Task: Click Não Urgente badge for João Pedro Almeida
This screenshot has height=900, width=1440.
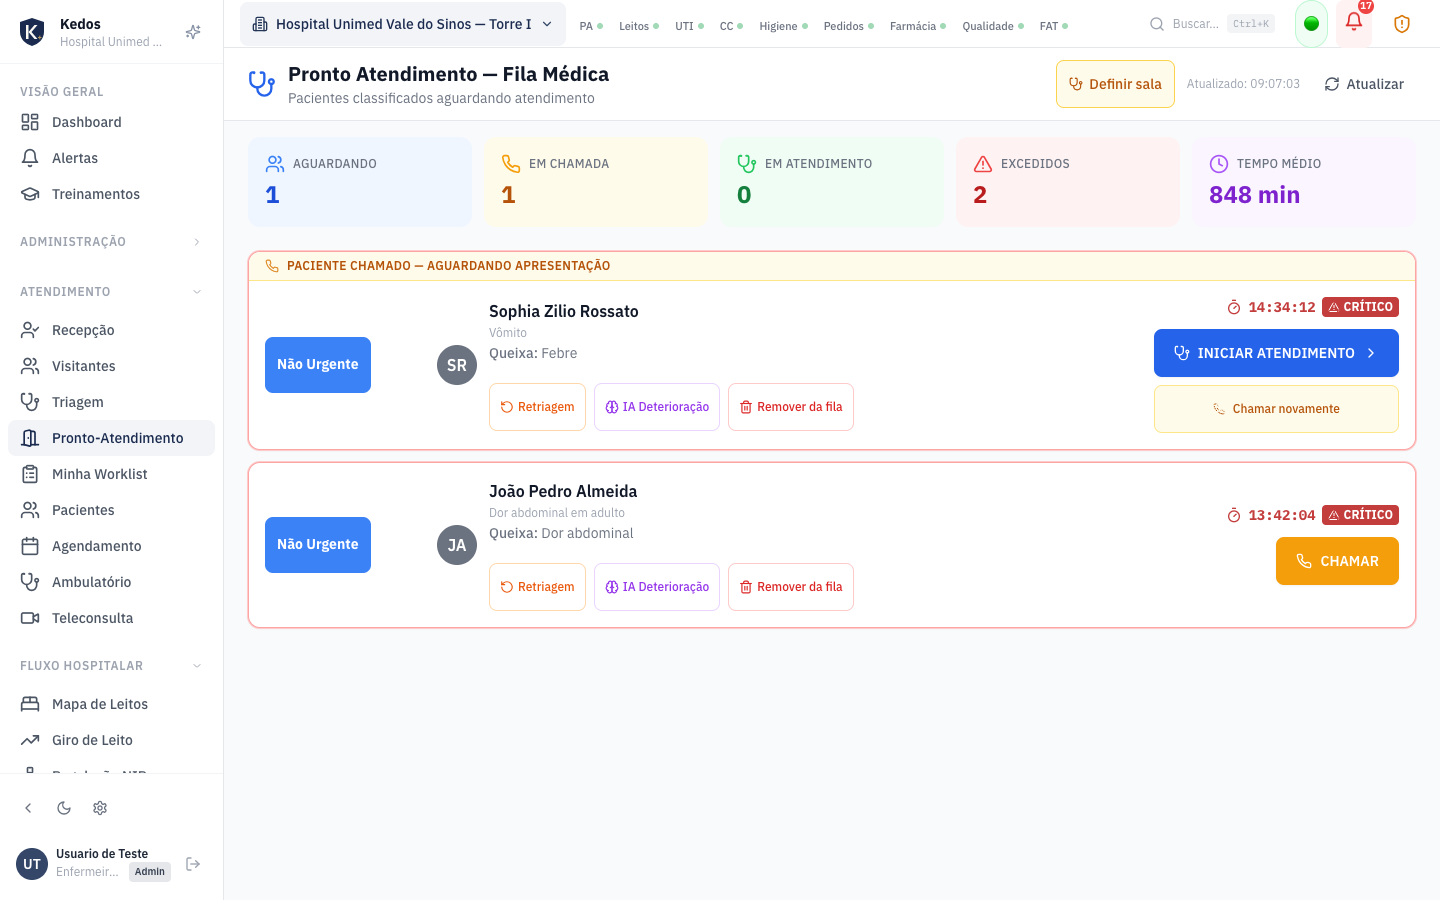Action: [318, 545]
